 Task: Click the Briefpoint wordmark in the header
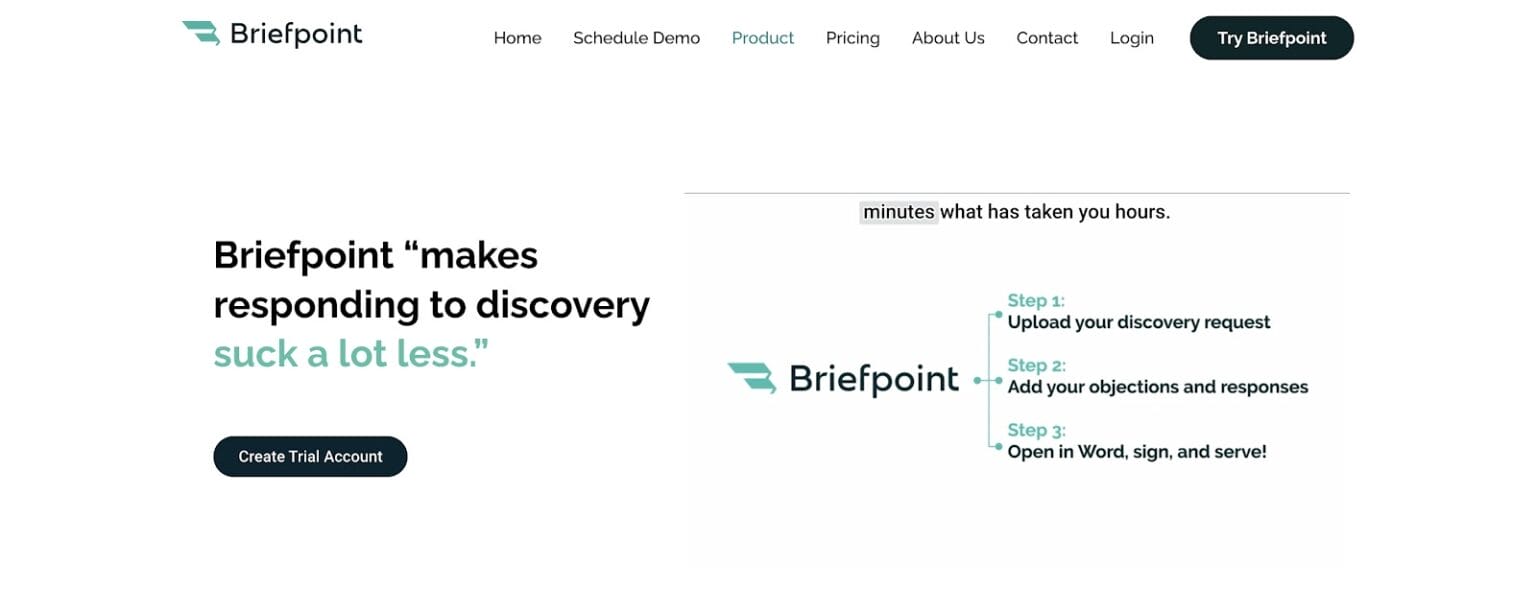click(x=296, y=35)
